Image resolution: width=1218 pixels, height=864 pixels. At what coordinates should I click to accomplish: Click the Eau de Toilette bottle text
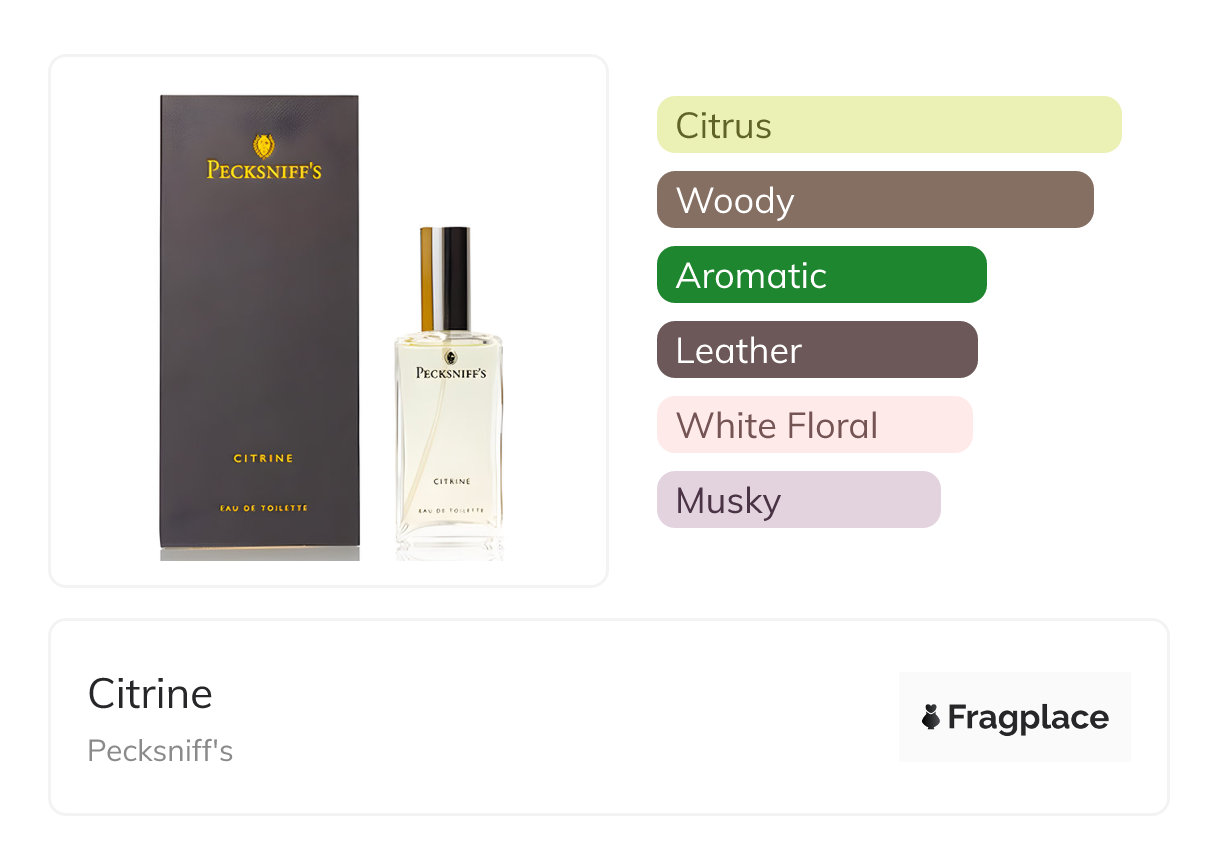point(452,511)
